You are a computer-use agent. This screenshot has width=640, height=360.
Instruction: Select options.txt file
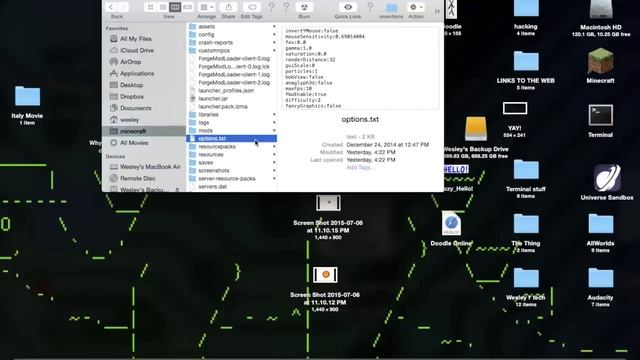(231, 138)
